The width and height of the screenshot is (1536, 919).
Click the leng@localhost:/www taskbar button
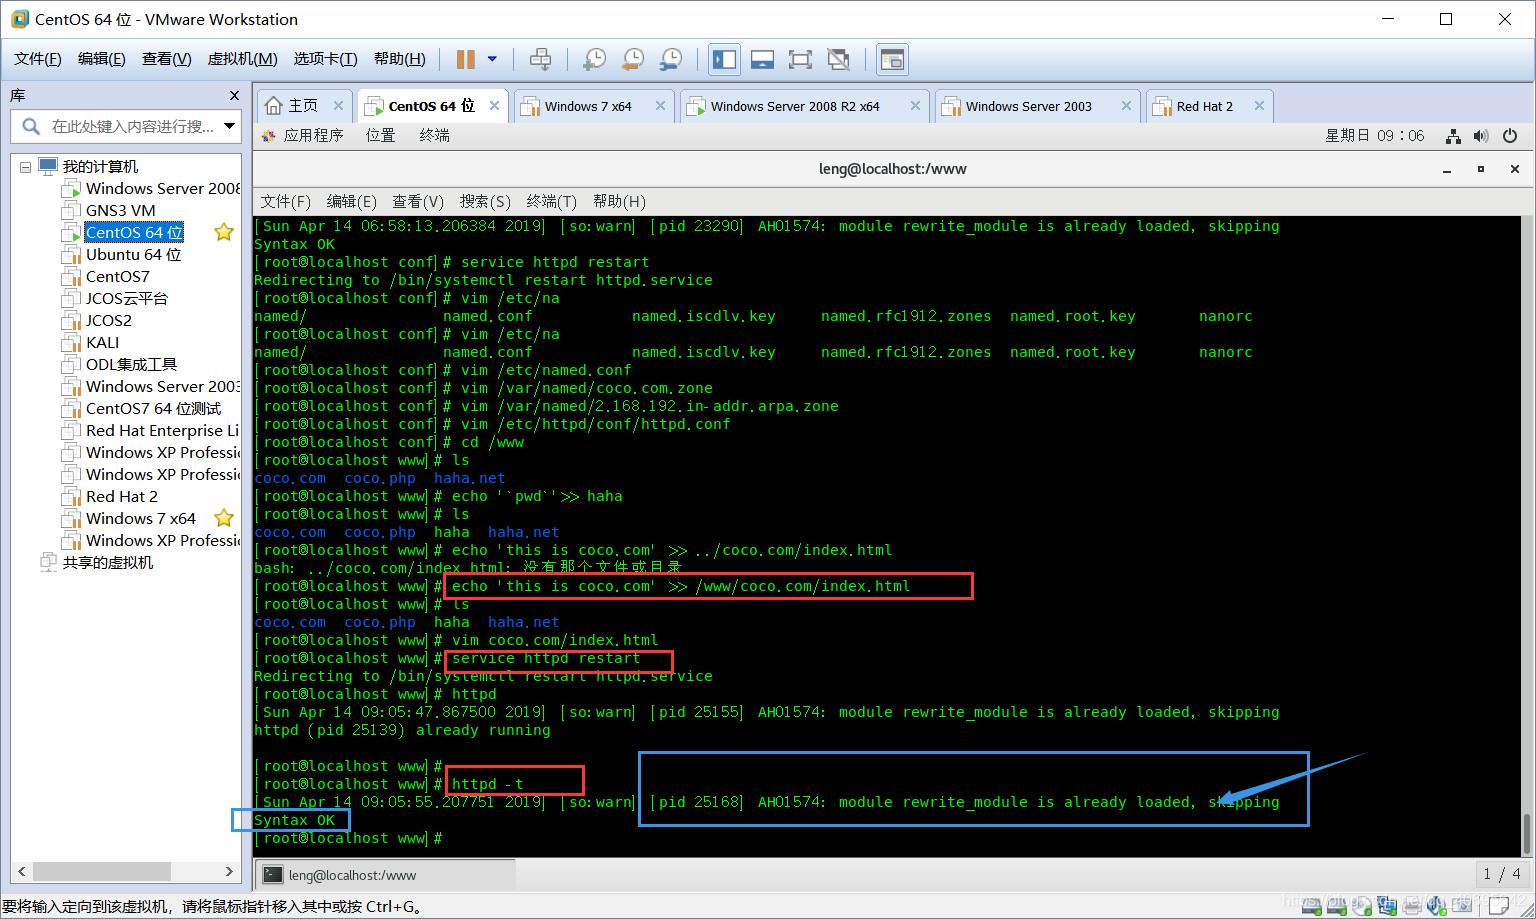pyautogui.click(x=385, y=875)
